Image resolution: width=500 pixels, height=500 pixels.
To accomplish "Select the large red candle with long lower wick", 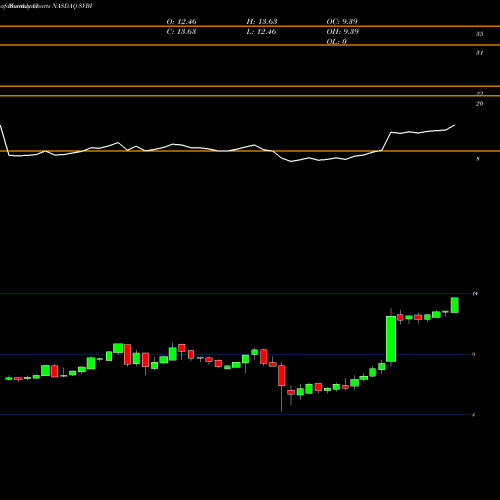I will (x=282, y=376).
